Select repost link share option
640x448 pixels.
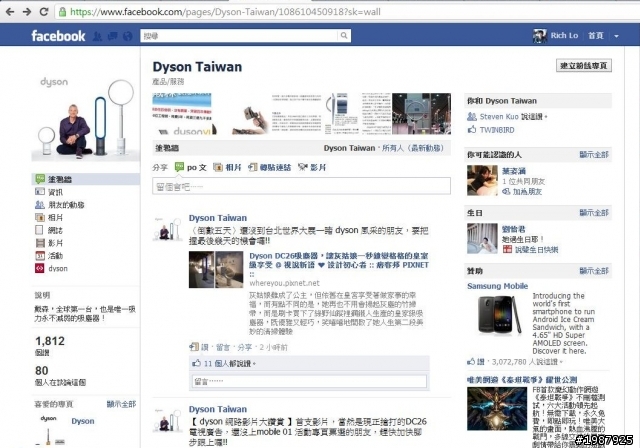tap(270, 167)
